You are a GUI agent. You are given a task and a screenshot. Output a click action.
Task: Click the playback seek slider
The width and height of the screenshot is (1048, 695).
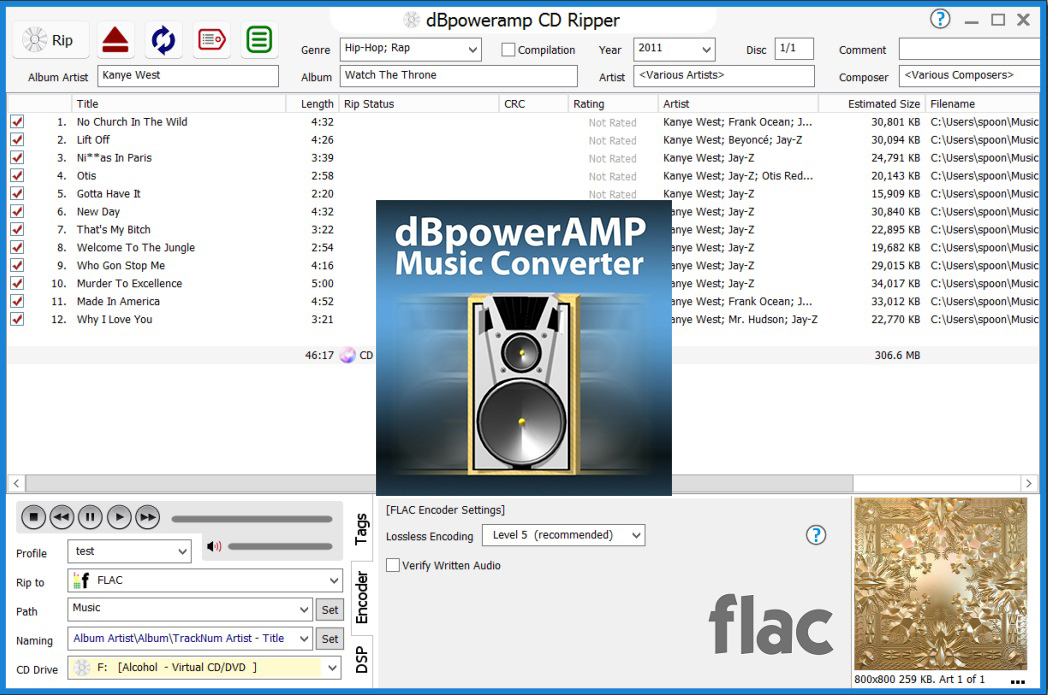pyautogui.click(x=252, y=519)
